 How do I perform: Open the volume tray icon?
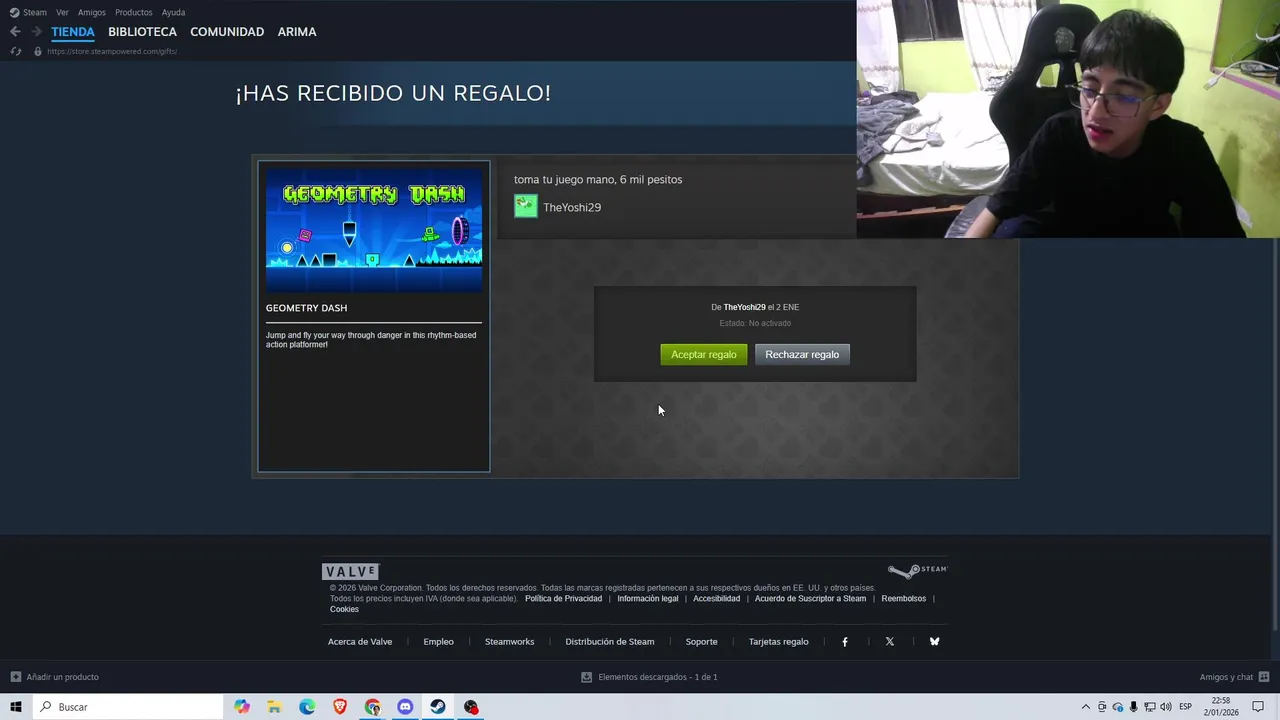click(x=1166, y=707)
